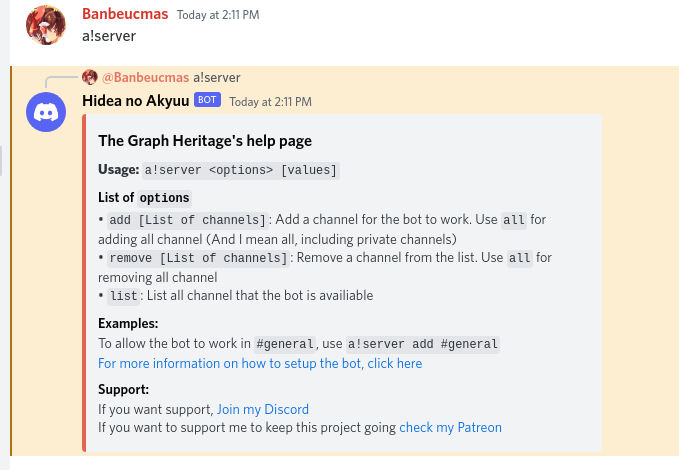Screen dimensions: 679x470
Task: Click the 'remove [List of channels]' code snippet
Action: pyautogui.click(x=198, y=258)
